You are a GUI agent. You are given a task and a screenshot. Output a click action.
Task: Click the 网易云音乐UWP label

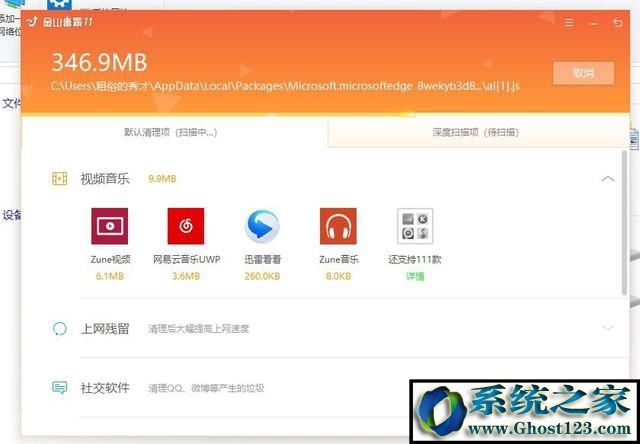[x=186, y=259]
